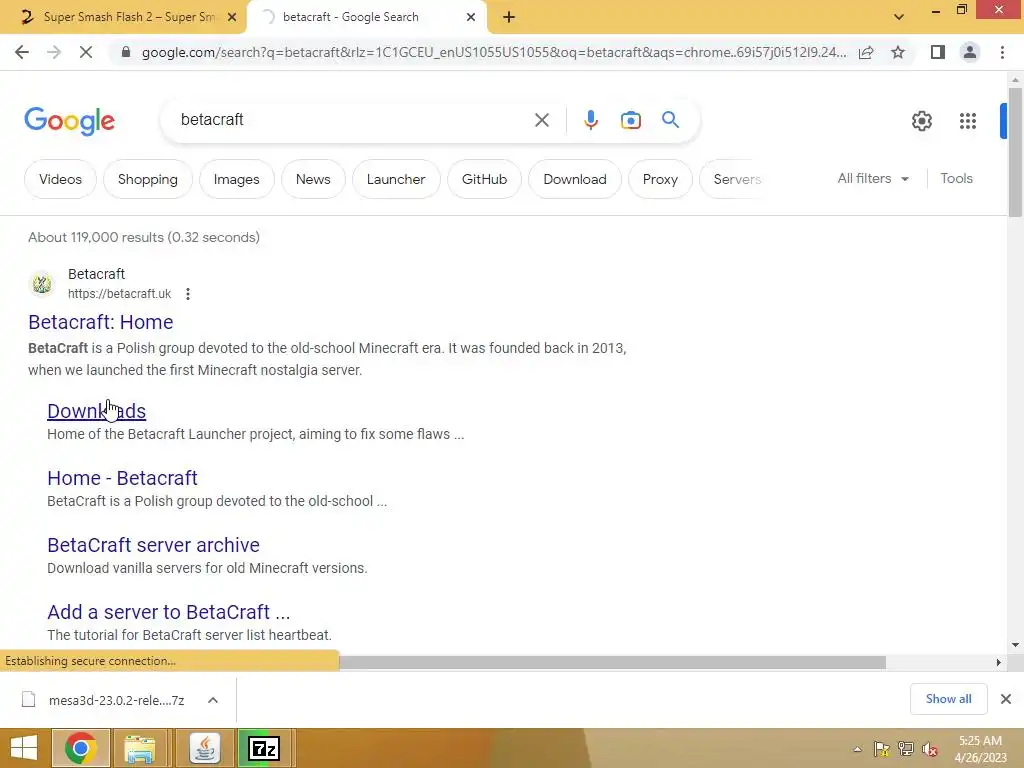Open the Home - Betacraft sitelink
1024x768 pixels.
point(122,478)
